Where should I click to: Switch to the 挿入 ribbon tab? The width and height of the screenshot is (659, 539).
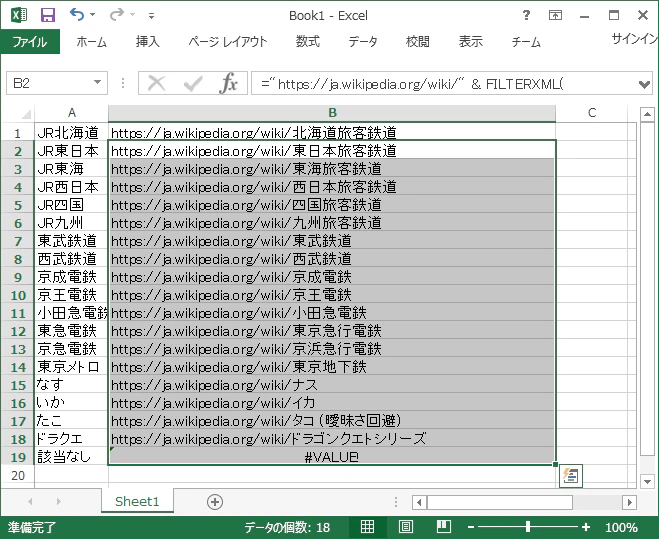(148, 42)
